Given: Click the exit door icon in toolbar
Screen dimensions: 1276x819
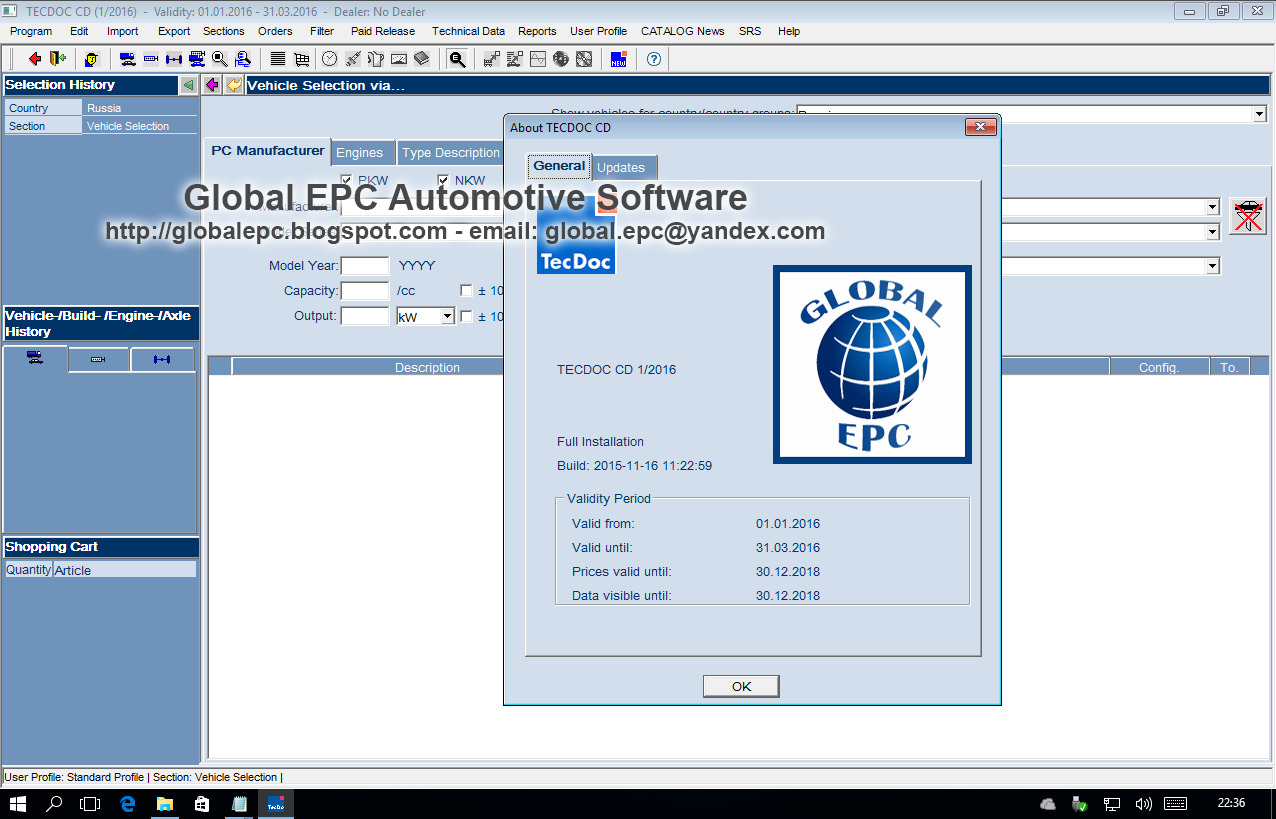Looking at the screenshot, I should point(57,59).
